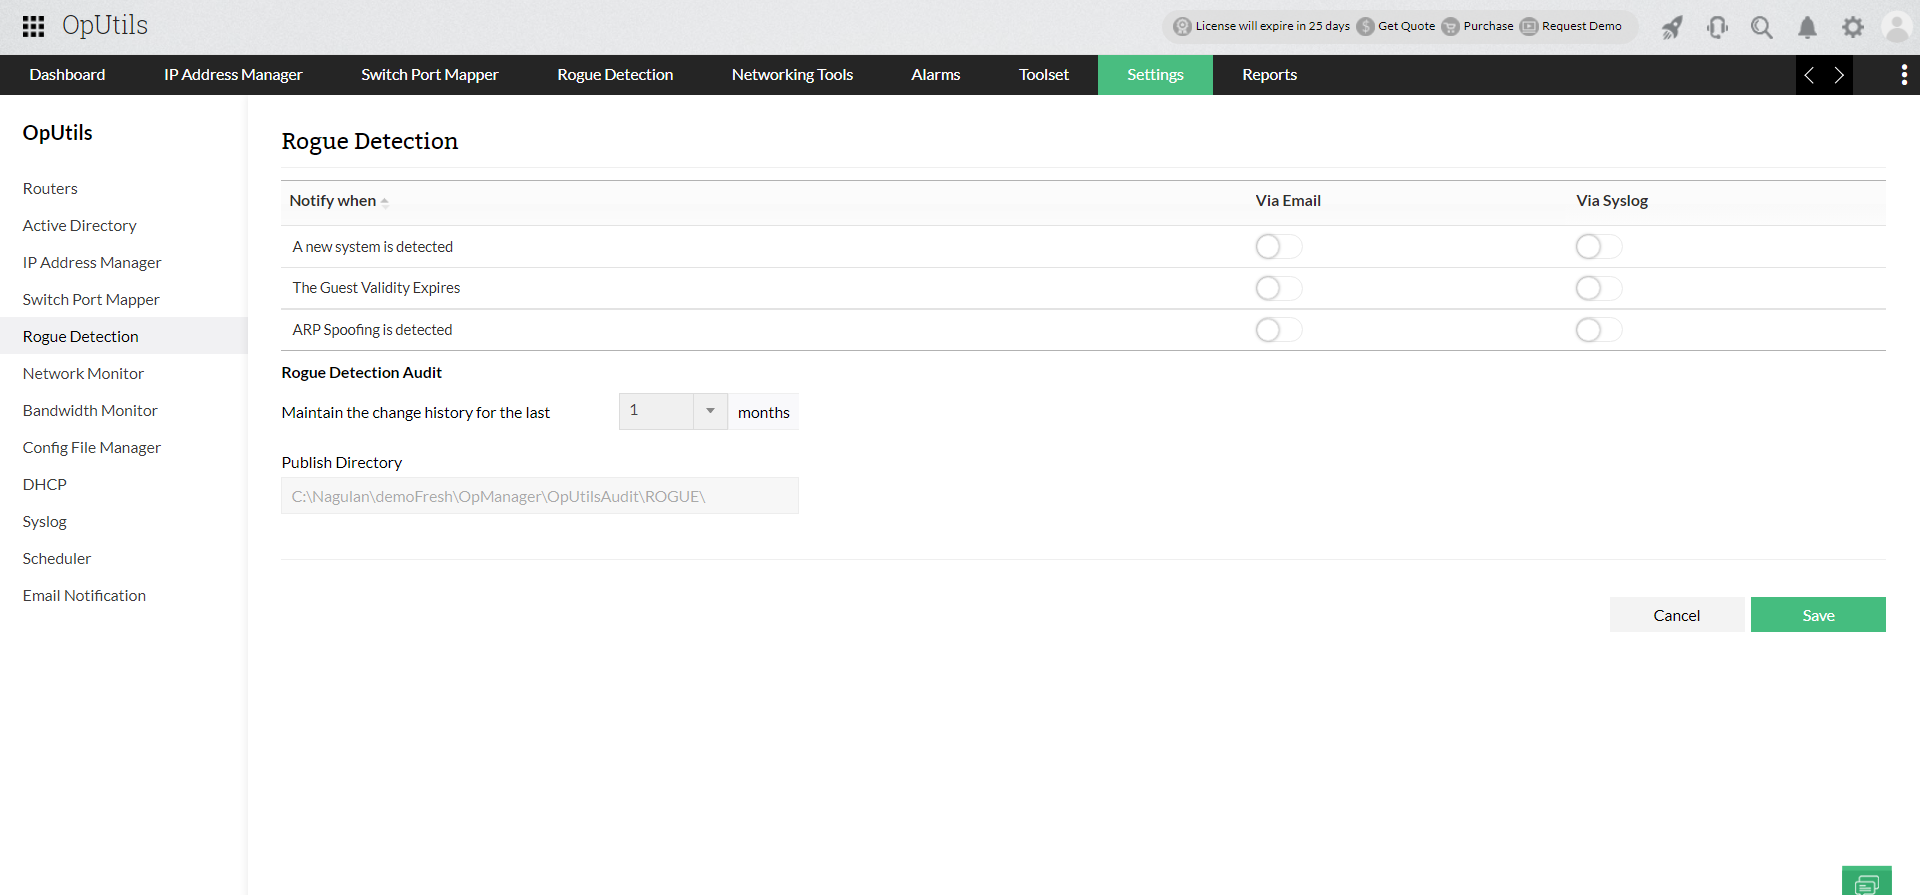The image size is (1920, 895).
Task: Open Switch Port Mapper sidebar settings
Action: (91, 300)
